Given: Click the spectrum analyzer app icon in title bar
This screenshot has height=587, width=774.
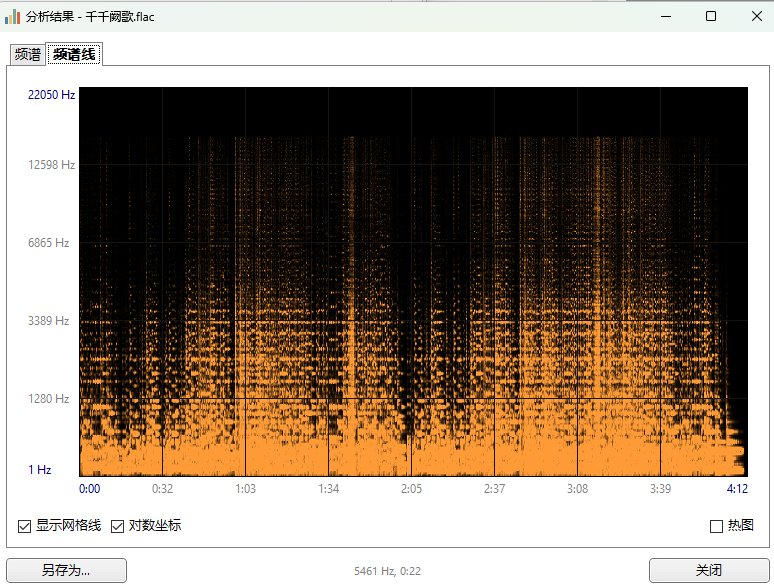Looking at the screenshot, I should pos(13,16).
